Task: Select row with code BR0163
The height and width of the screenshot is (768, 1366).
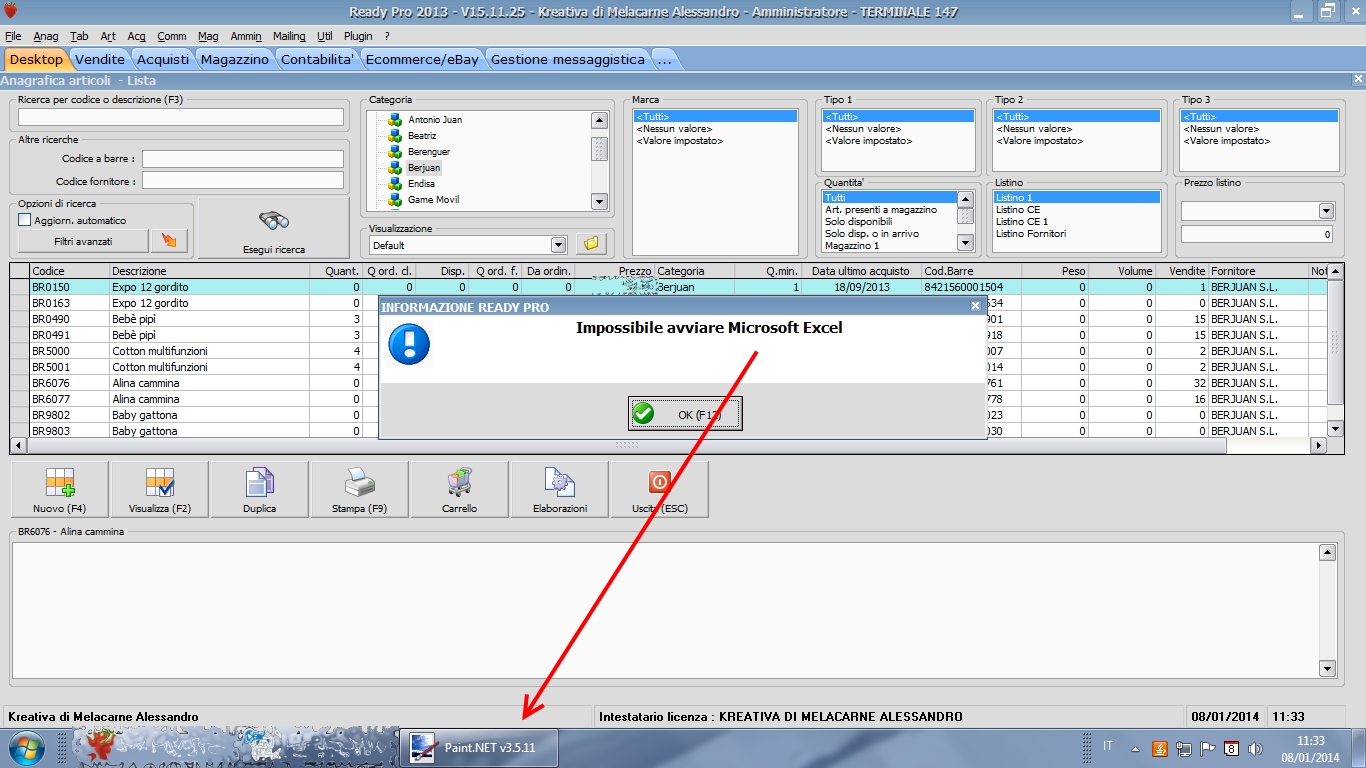Action: pyautogui.click(x=669, y=303)
